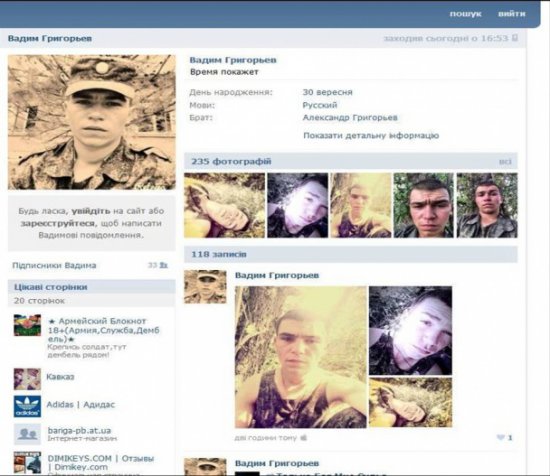
Task: Click the увійдіть login link
Action: [91, 211]
